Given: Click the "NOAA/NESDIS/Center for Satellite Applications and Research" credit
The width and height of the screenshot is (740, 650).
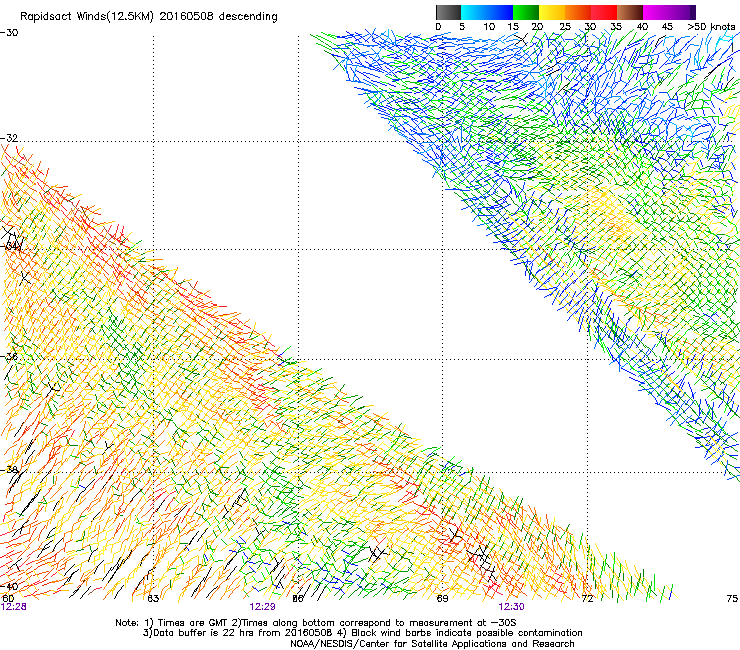Looking at the screenshot, I should [432, 644].
